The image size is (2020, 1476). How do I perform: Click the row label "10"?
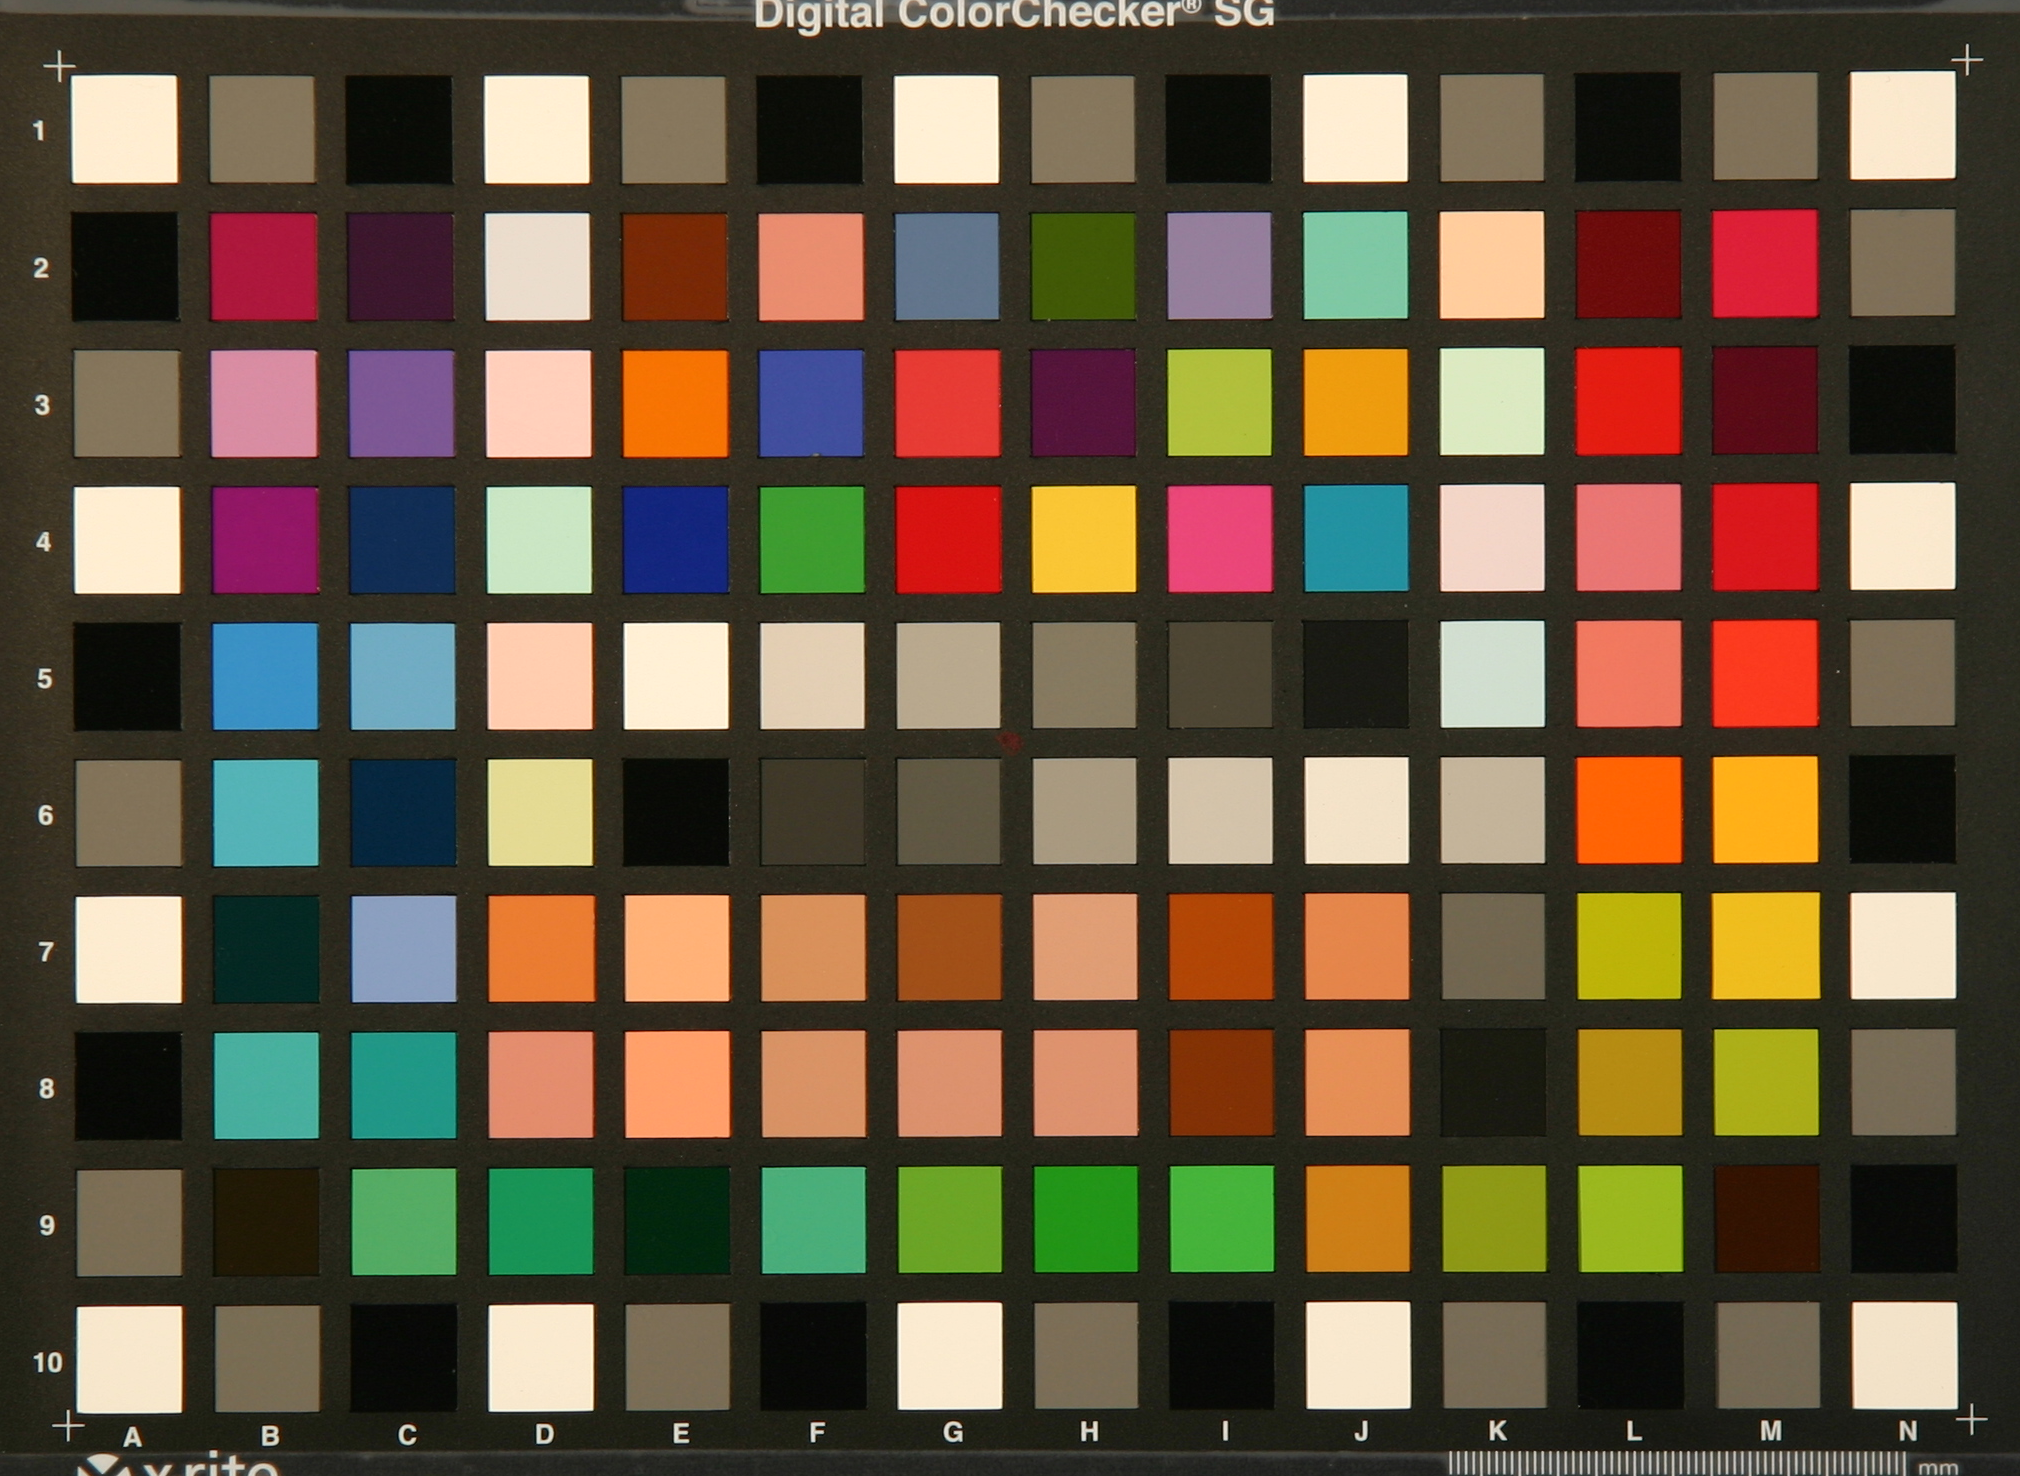47,1362
